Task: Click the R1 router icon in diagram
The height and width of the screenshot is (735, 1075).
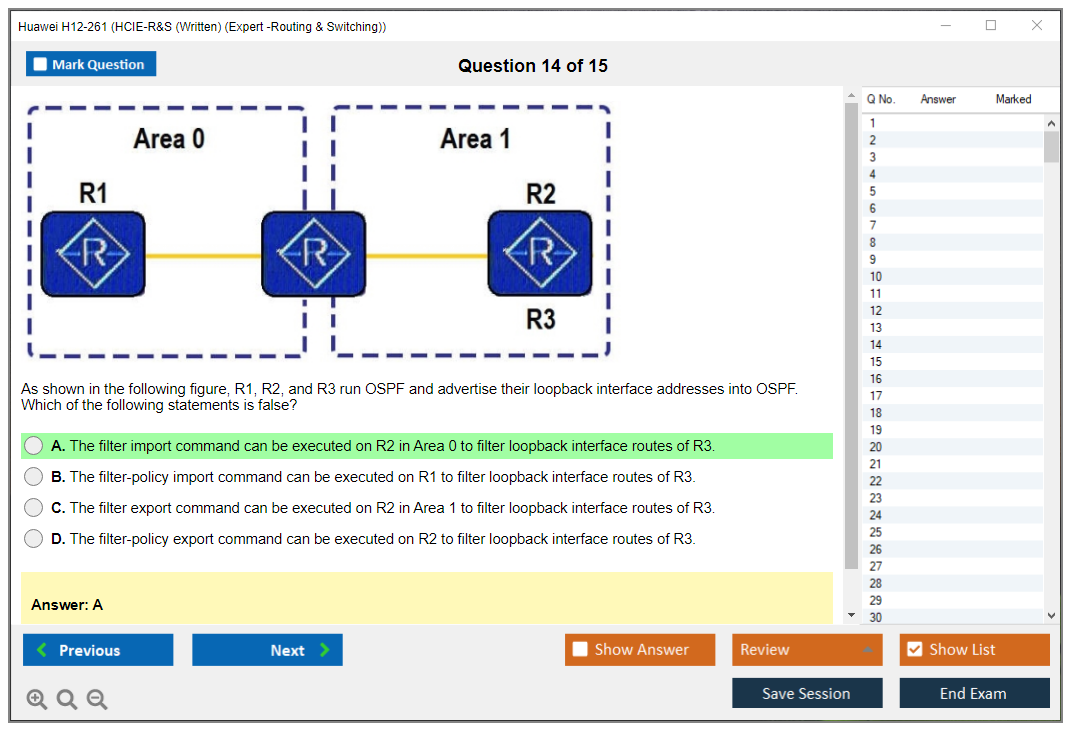Action: [92, 254]
